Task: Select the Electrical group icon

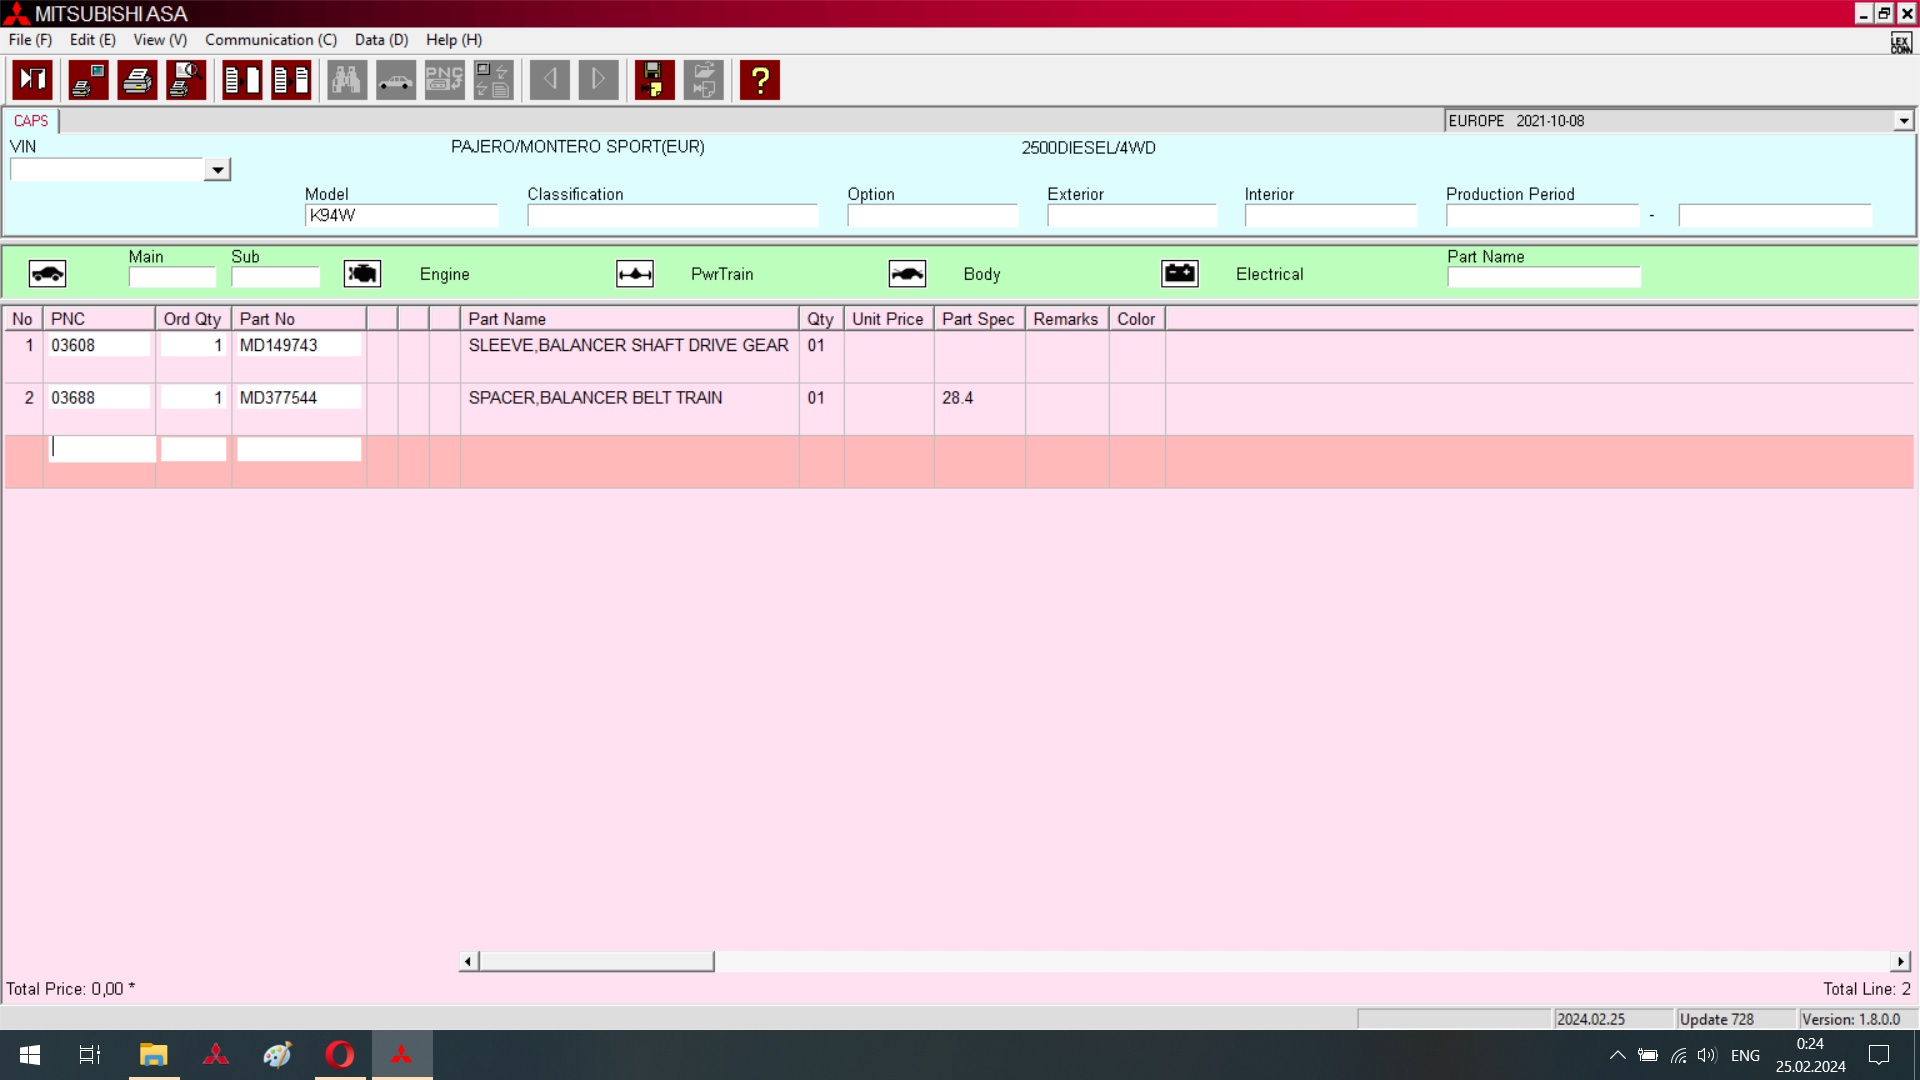Action: pos(1180,274)
